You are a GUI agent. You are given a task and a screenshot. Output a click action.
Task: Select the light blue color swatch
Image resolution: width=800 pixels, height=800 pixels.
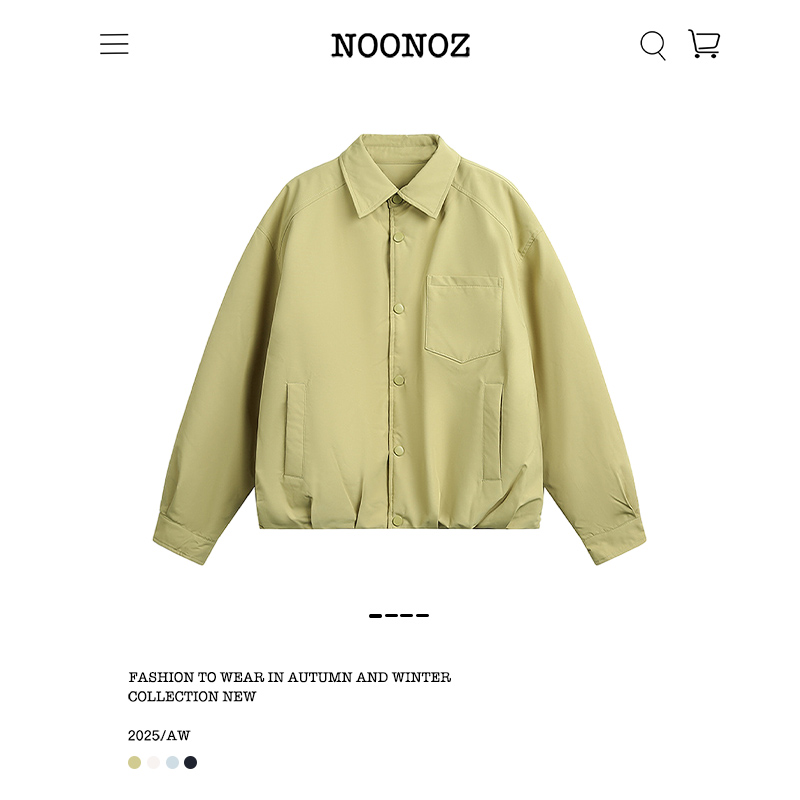tap(172, 762)
